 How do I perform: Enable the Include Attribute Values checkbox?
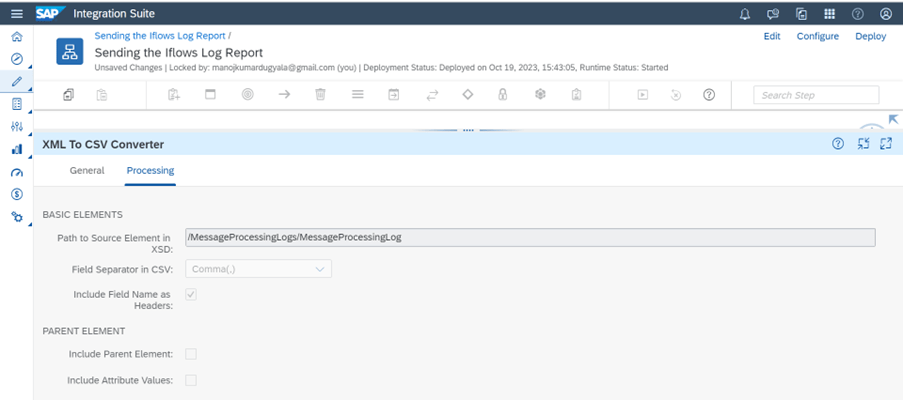point(191,380)
